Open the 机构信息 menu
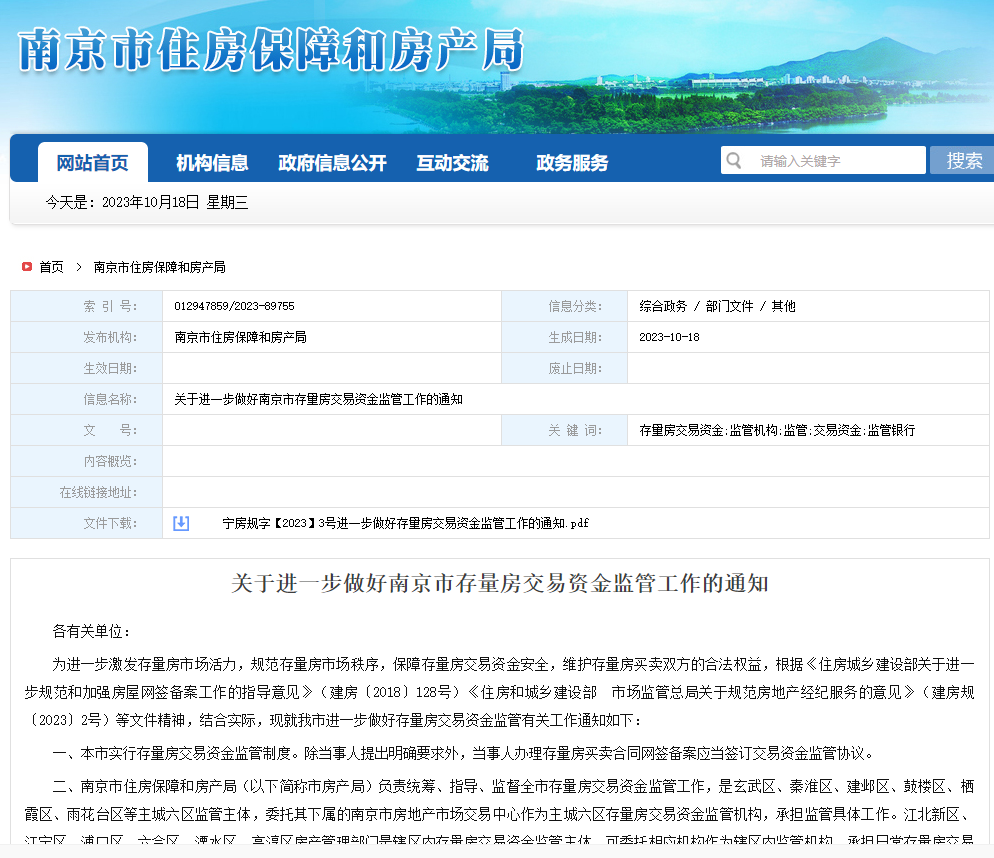 (212, 162)
